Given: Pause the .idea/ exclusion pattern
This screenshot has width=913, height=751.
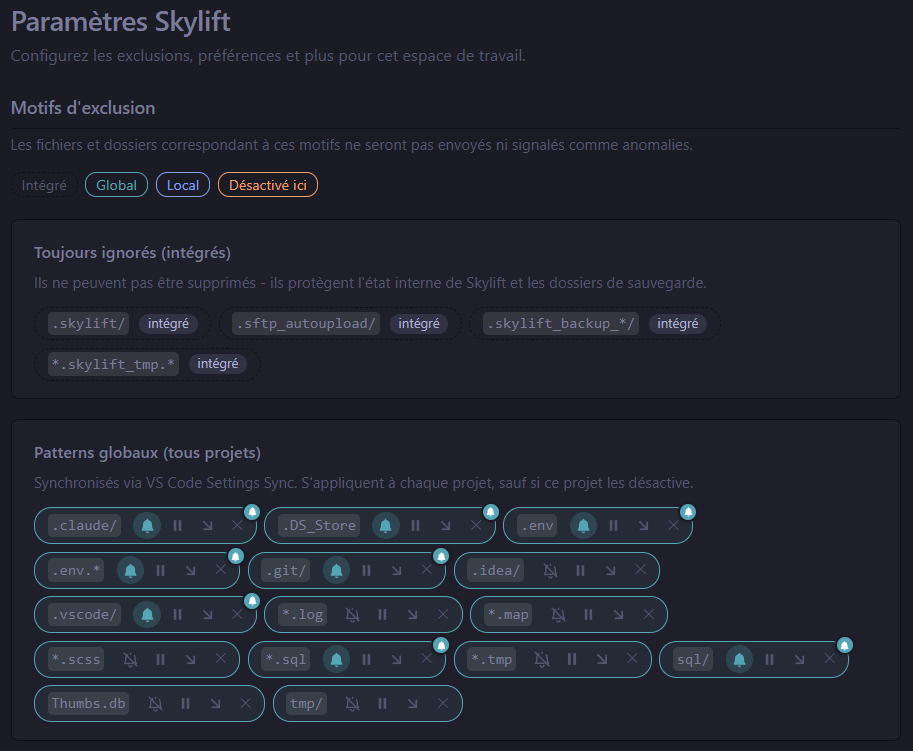Looking at the screenshot, I should [x=580, y=571].
